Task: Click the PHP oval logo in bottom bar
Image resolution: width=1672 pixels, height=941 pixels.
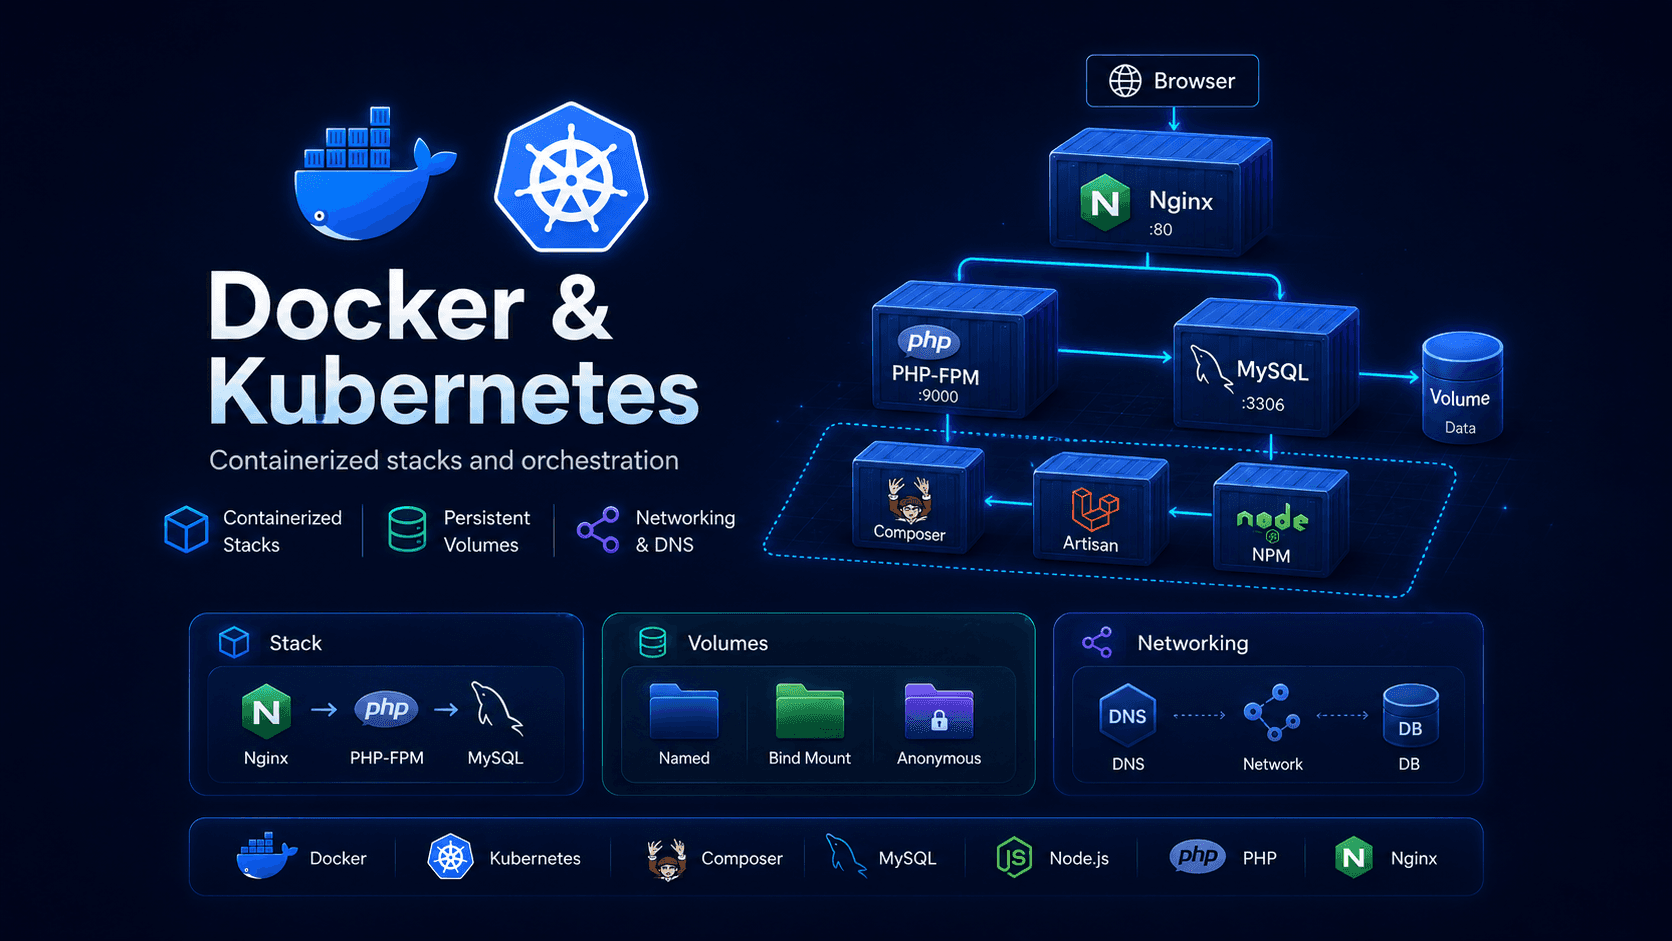Action: 1198,856
